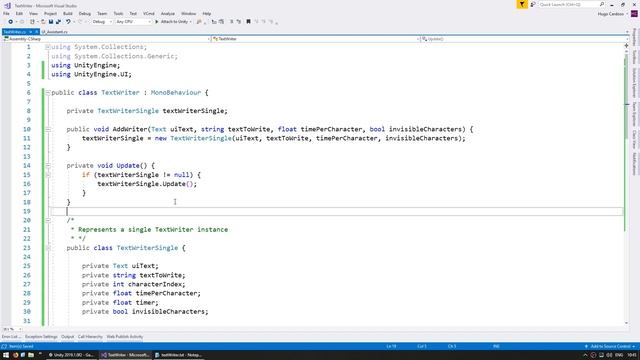The width and height of the screenshot is (640, 360).
Task: Open the Assembly-CSharp project dropdown
Action: click(x=107, y=39)
